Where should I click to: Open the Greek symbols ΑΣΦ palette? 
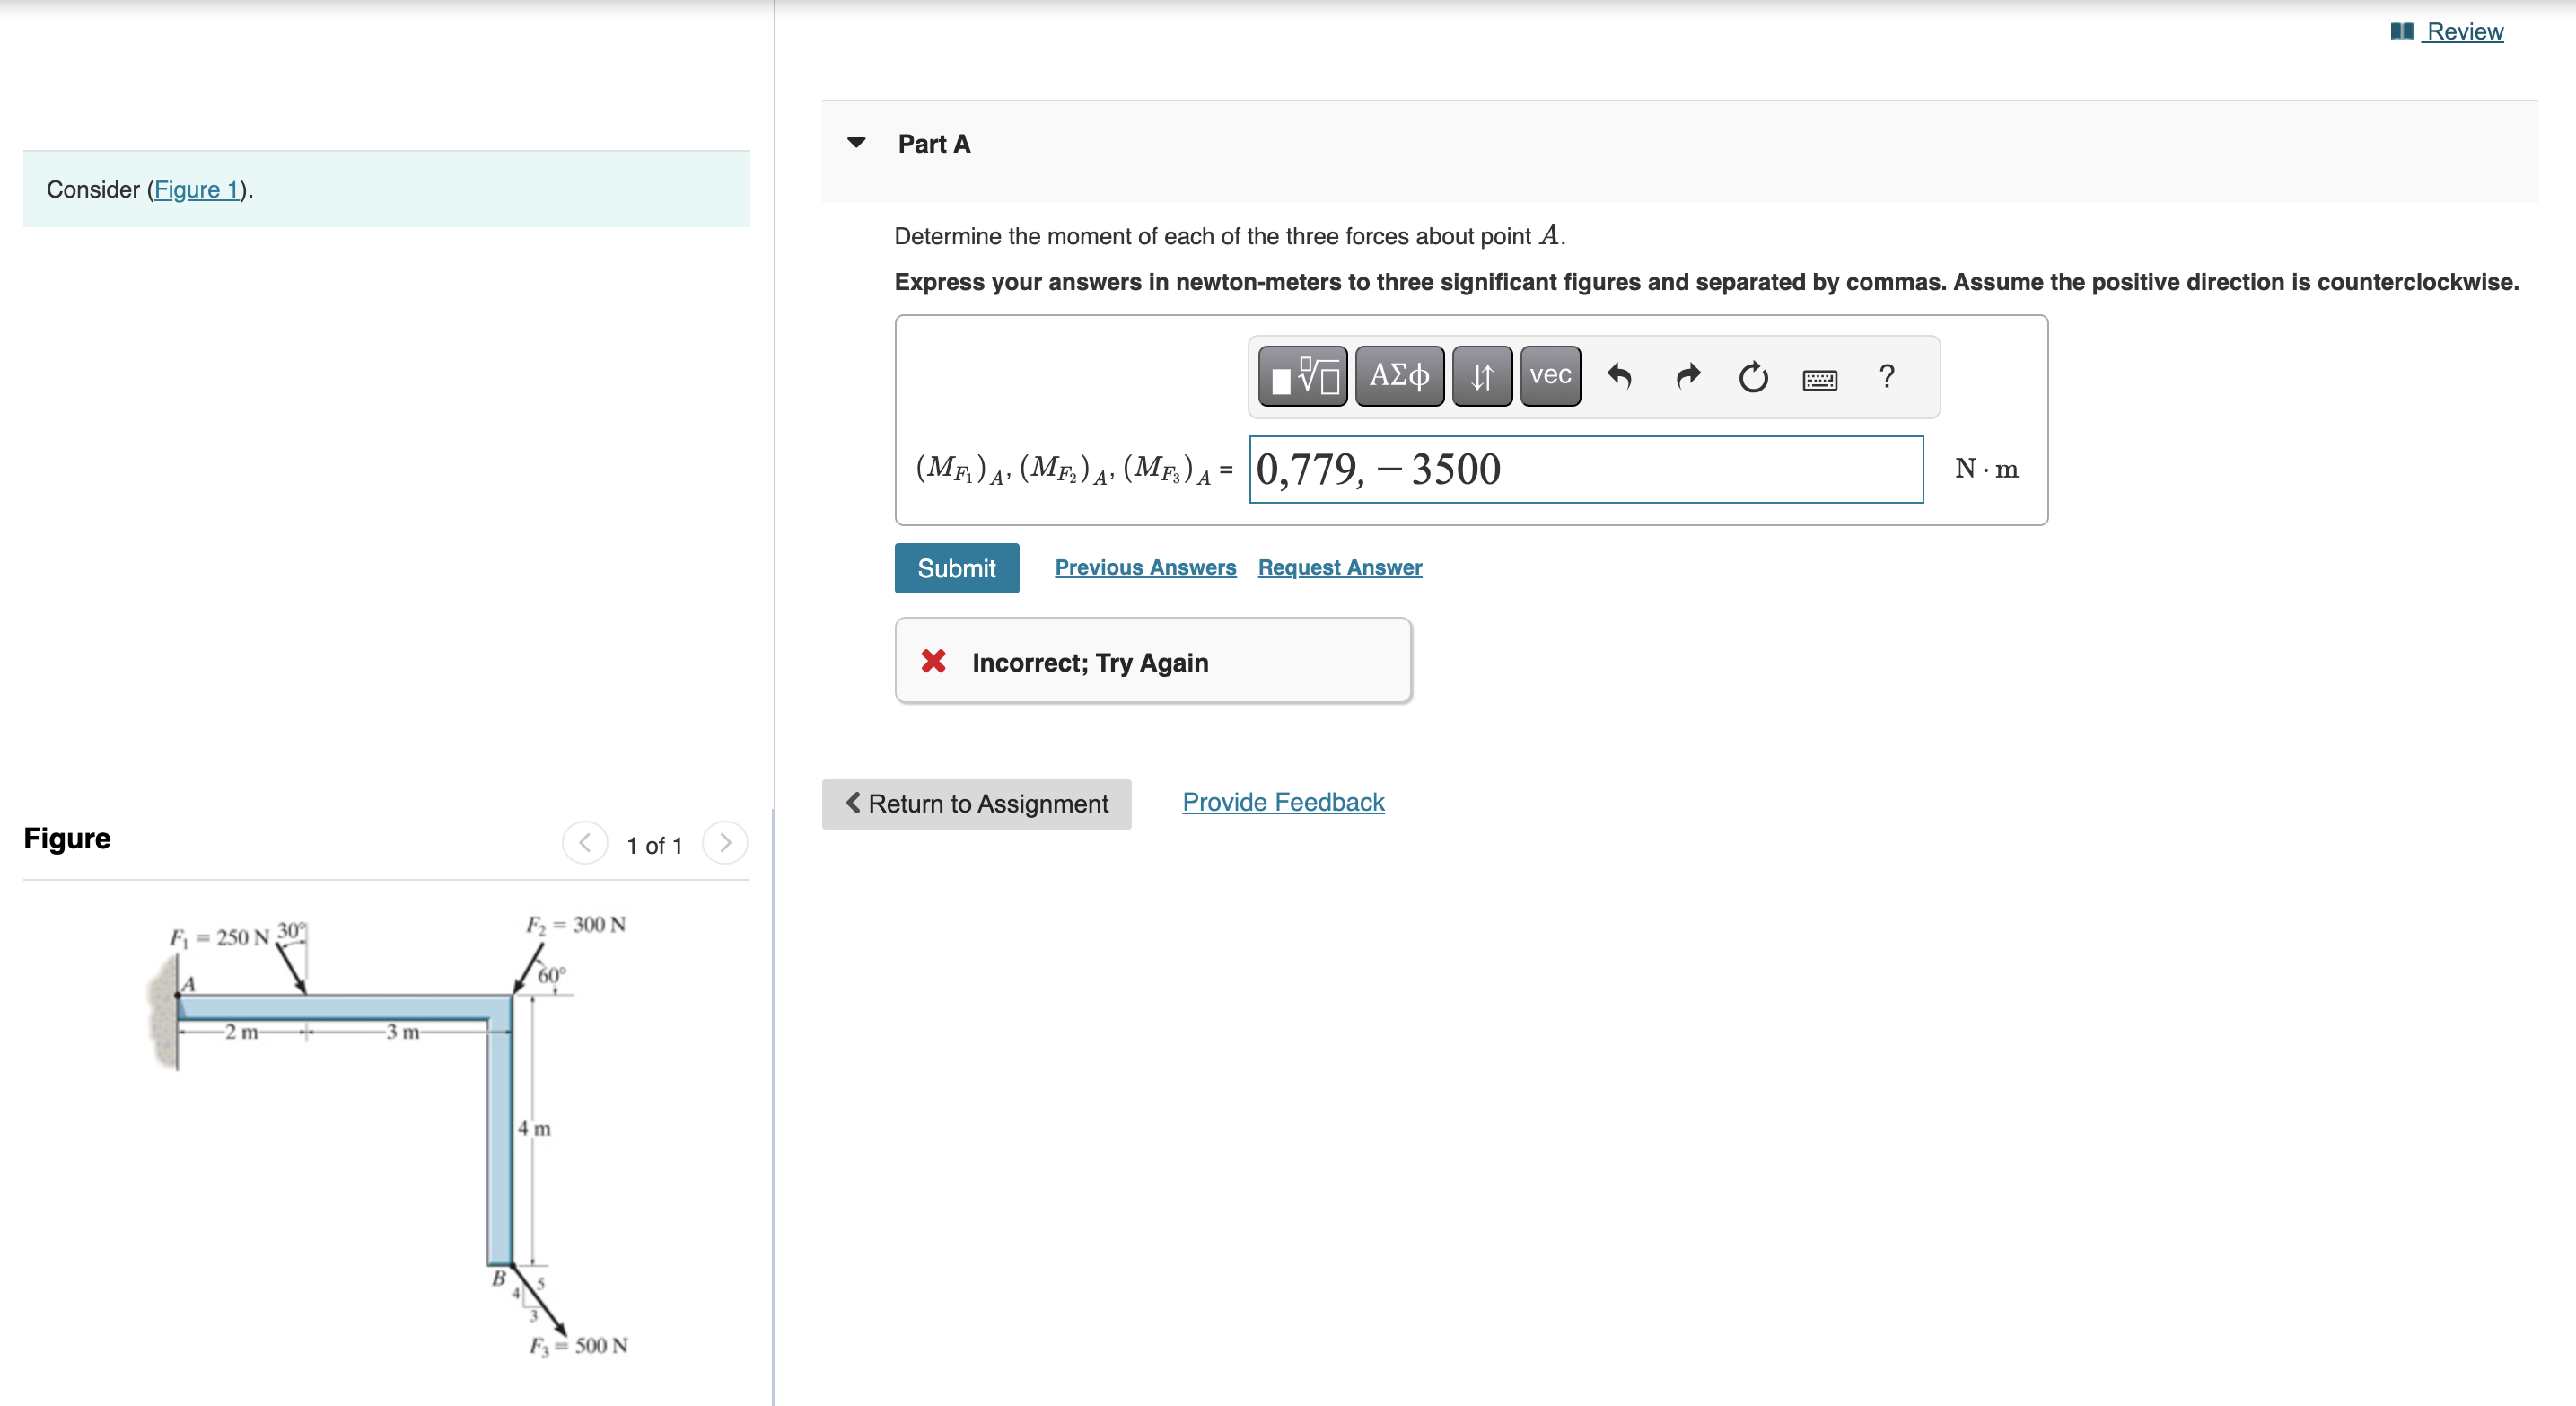(x=1398, y=377)
